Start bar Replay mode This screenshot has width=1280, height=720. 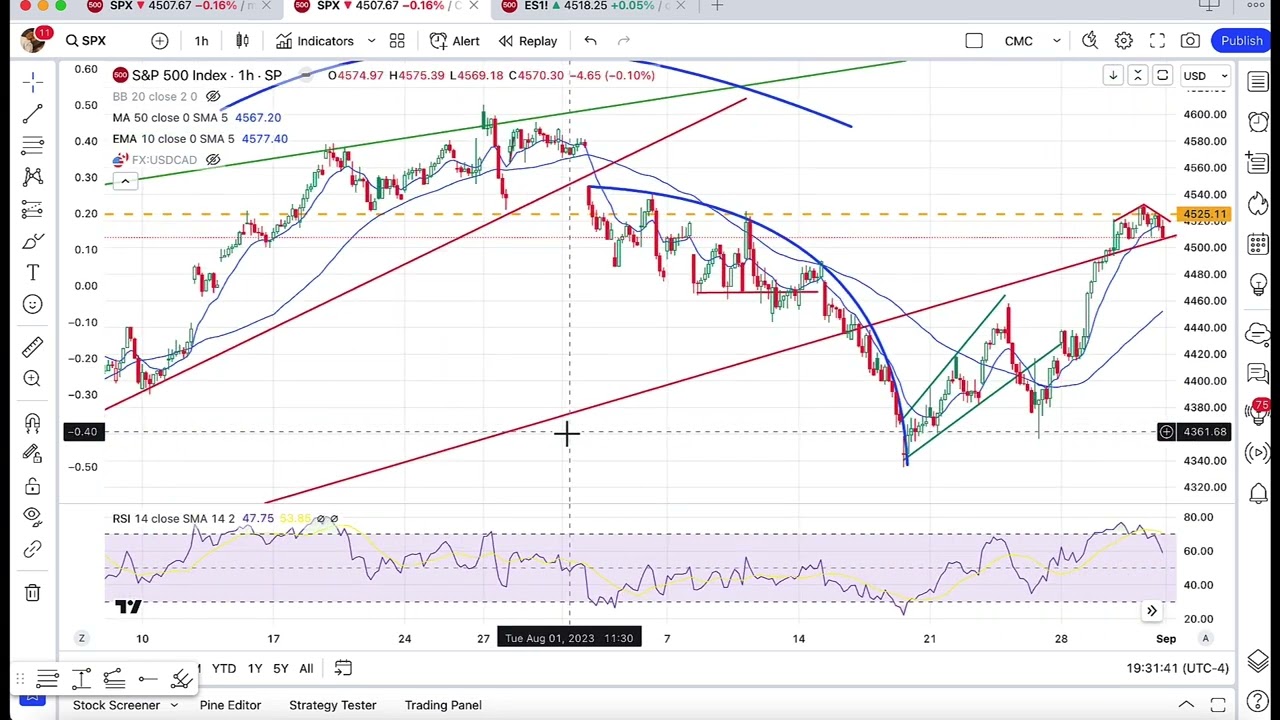(528, 41)
